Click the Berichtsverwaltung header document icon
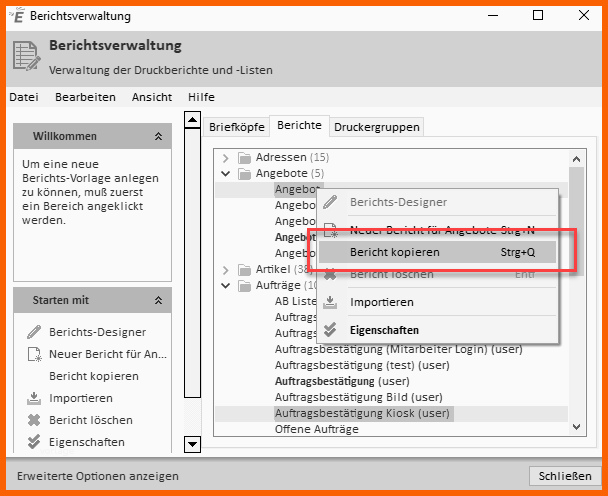This screenshot has width=608, height=496. [x=25, y=56]
